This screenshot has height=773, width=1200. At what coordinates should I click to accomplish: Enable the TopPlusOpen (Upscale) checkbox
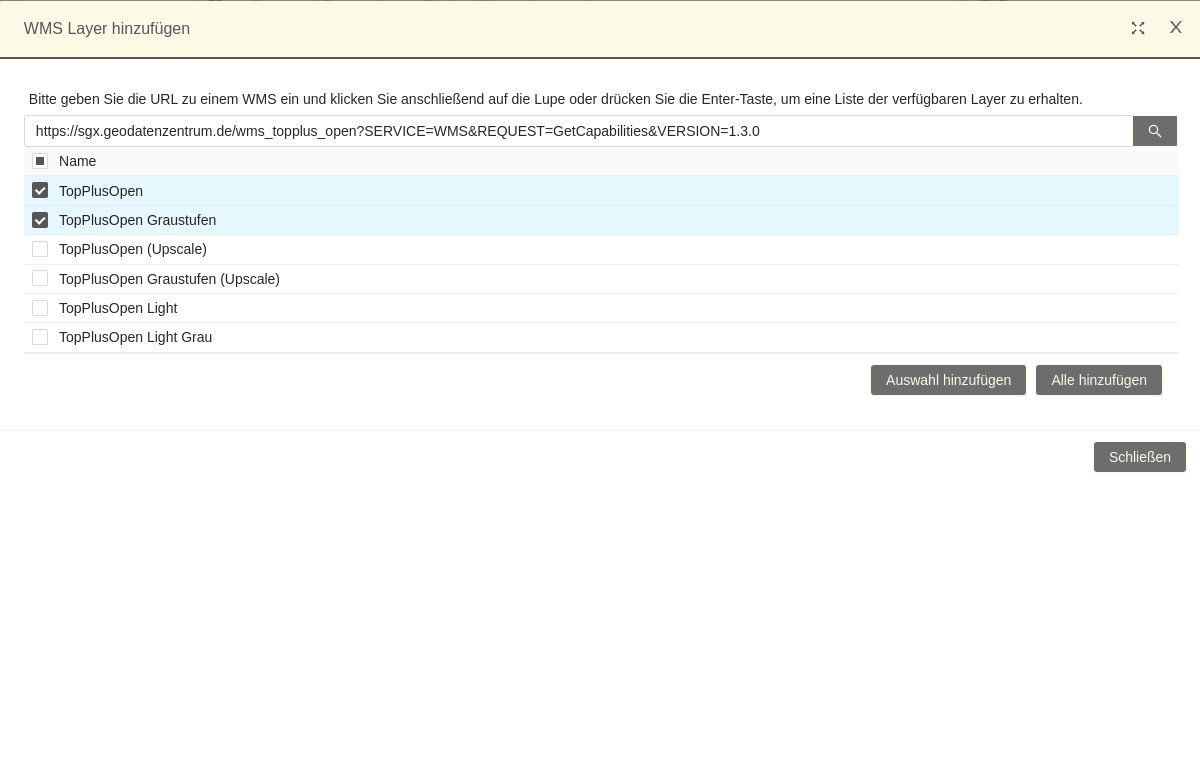point(40,249)
